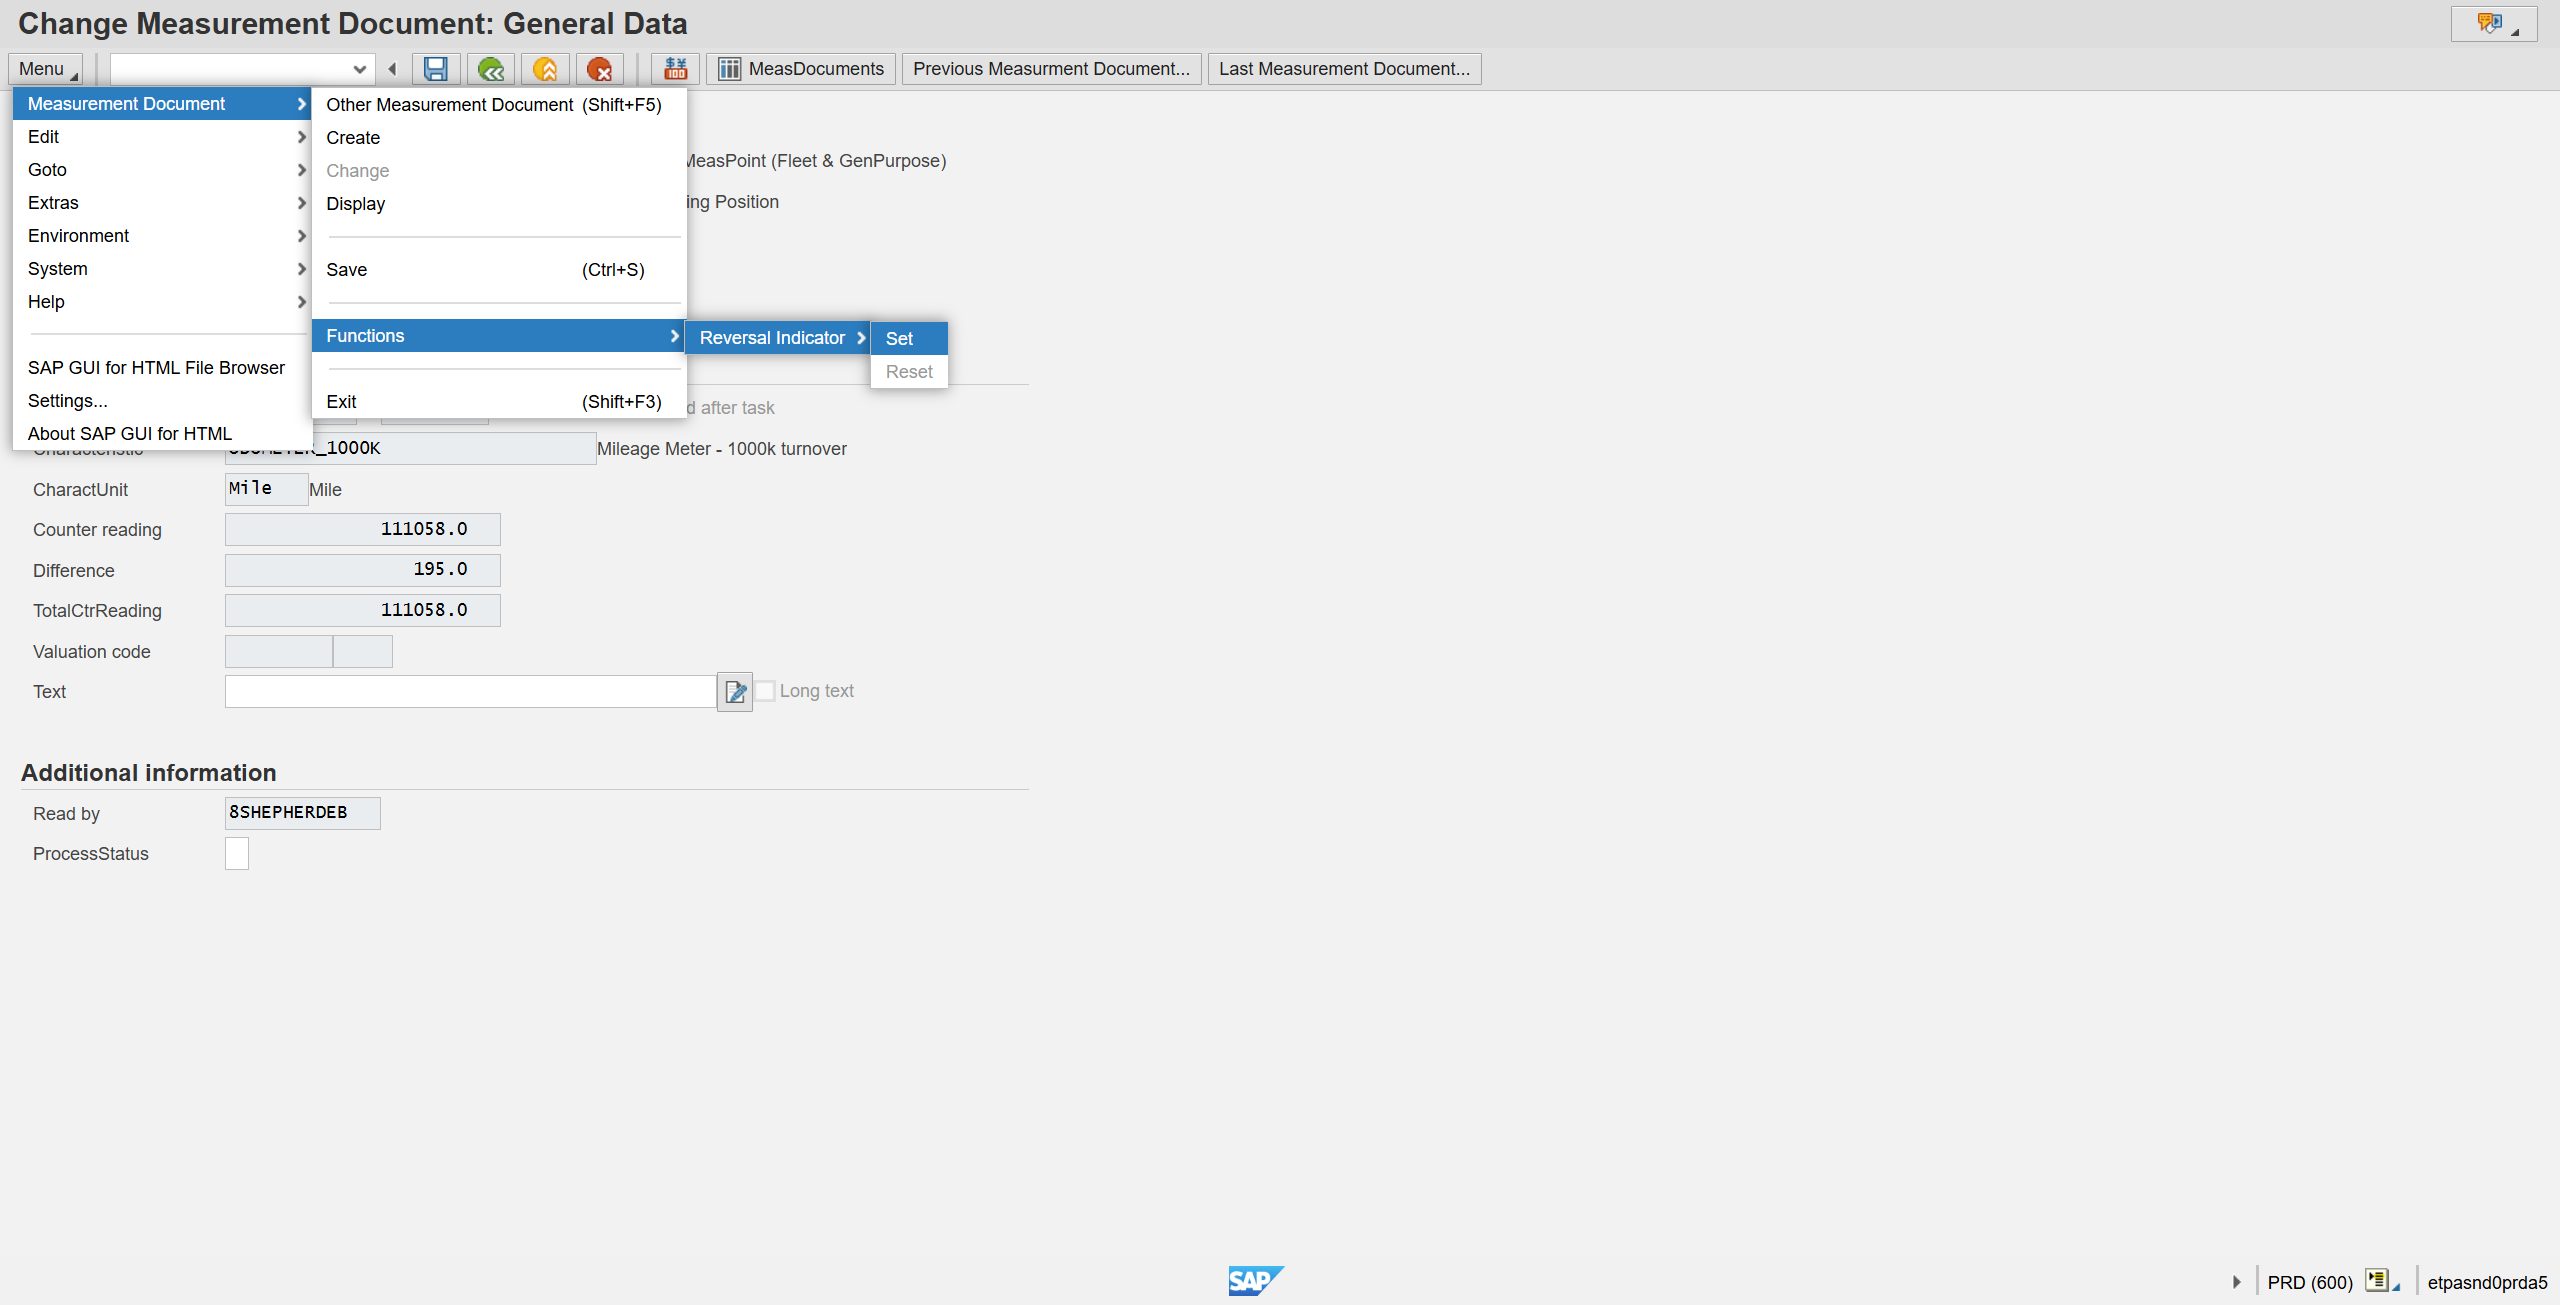Image resolution: width=2560 pixels, height=1305 pixels.
Task: Click the Save disk icon in toolbar
Action: [x=435, y=69]
